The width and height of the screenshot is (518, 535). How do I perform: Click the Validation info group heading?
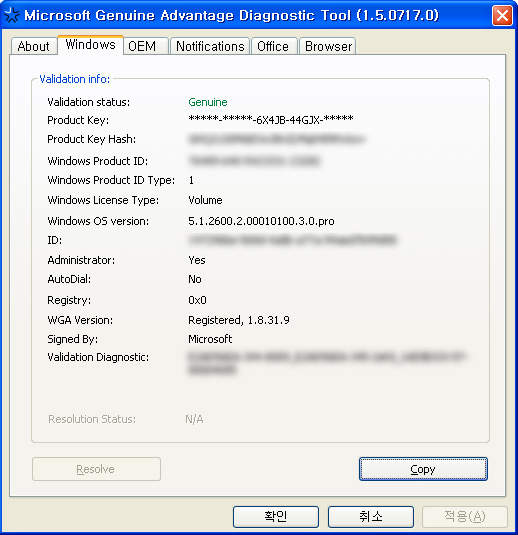[75, 79]
